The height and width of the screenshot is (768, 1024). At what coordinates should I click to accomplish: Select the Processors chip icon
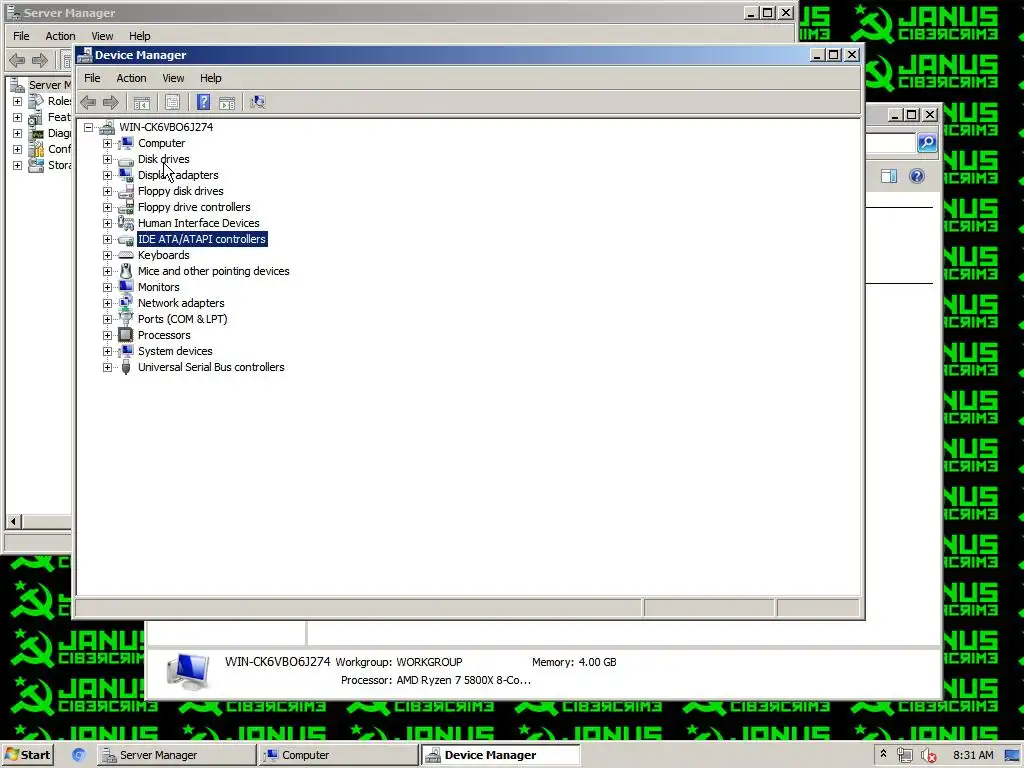coord(126,335)
